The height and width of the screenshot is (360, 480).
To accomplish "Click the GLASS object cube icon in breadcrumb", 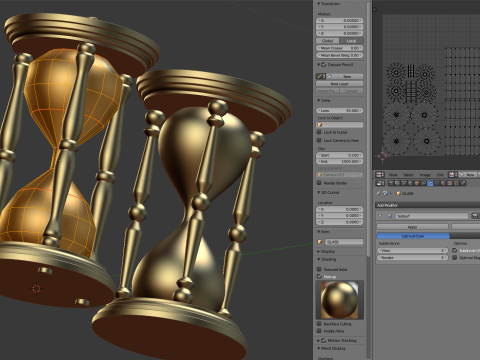I will tap(398, 193).
